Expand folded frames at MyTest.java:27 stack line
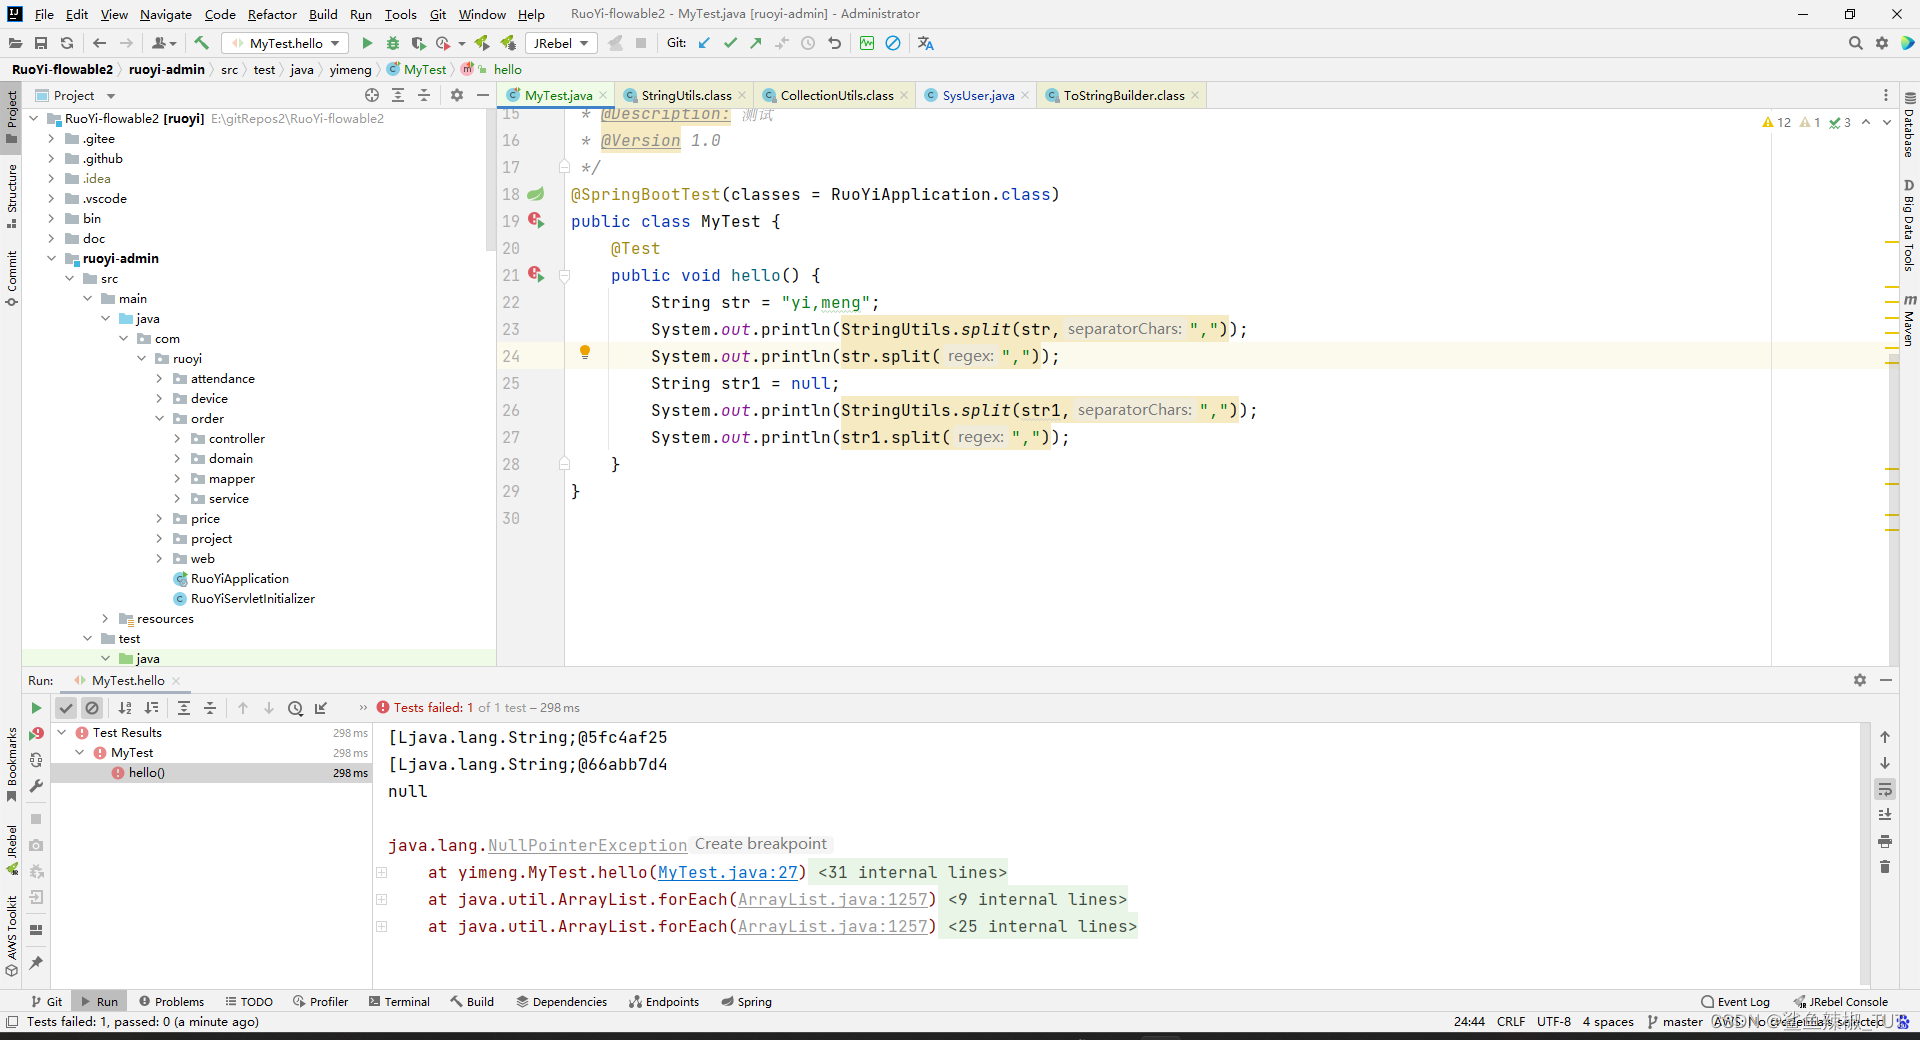This screenshot has height=1040, width=1920. click(x=381, y=873)
